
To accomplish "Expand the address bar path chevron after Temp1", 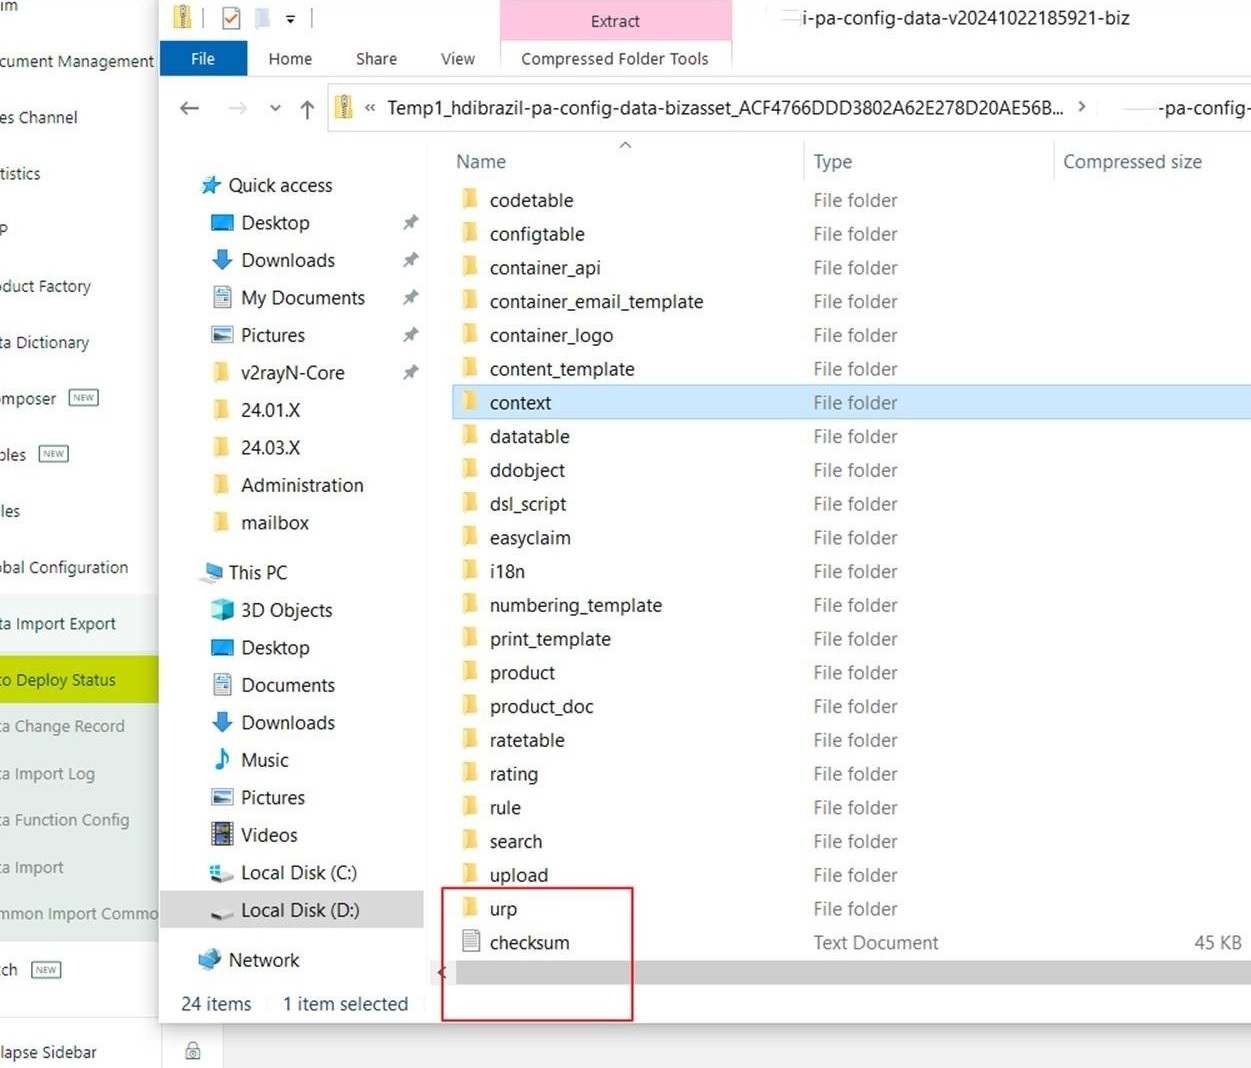I will tap(1082, 108).
